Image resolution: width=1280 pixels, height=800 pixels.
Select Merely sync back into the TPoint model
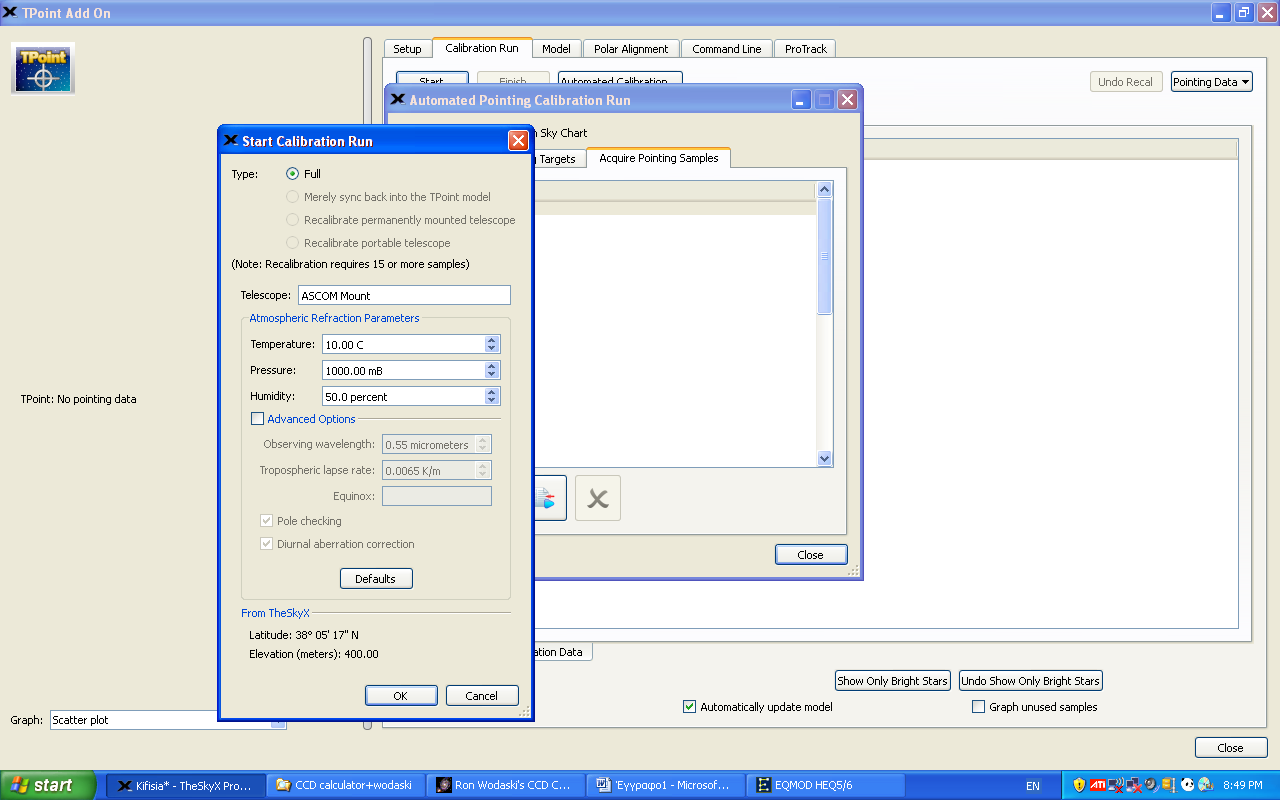[293, 197]
